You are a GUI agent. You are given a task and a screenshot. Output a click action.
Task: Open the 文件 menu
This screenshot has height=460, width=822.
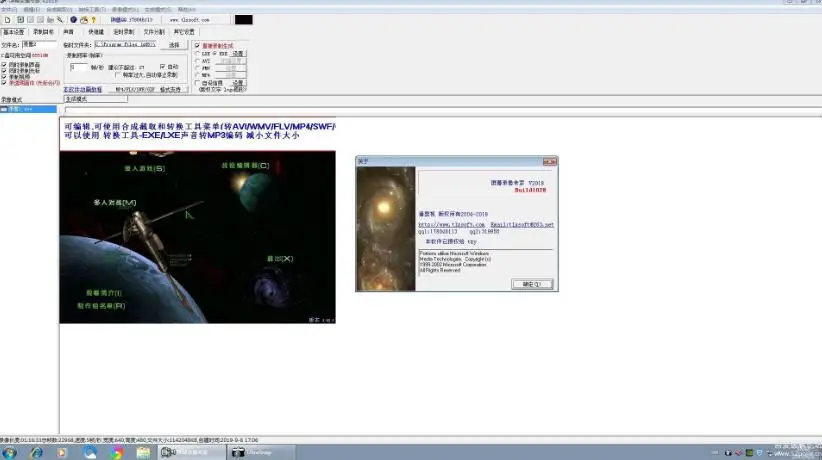click(9, 9)
